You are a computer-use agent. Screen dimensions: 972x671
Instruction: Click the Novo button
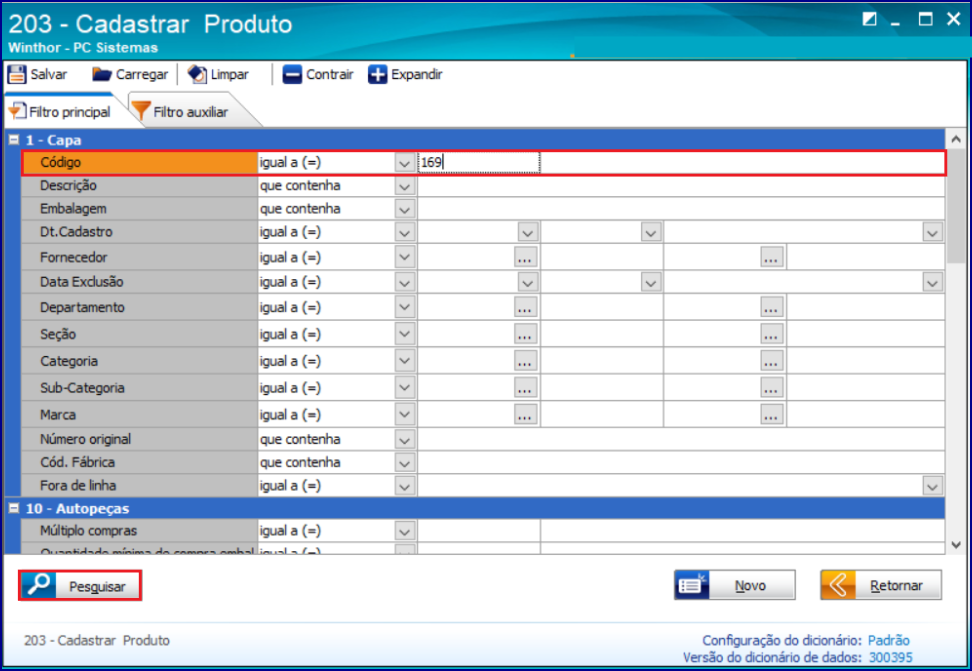click(x=735, y=585)
